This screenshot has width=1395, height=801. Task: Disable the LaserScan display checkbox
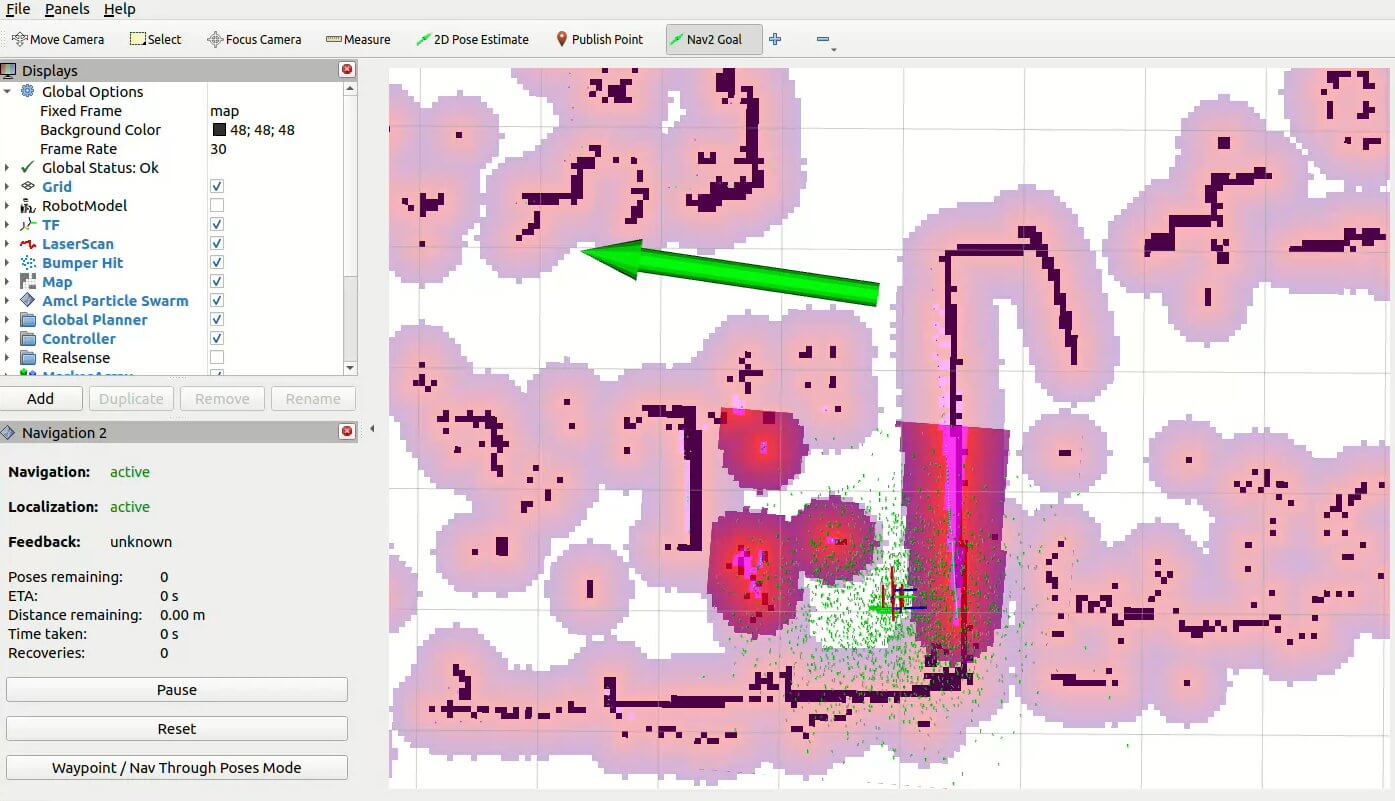point(217,244)
